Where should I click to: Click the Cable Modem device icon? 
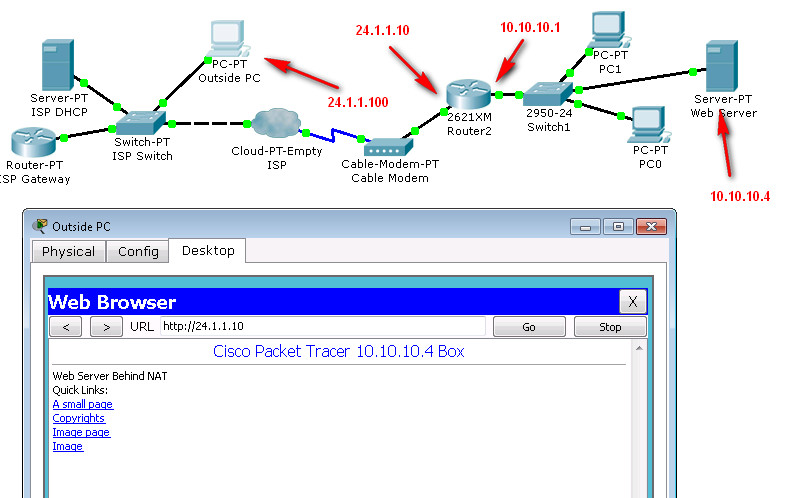[x=388, y=147]
